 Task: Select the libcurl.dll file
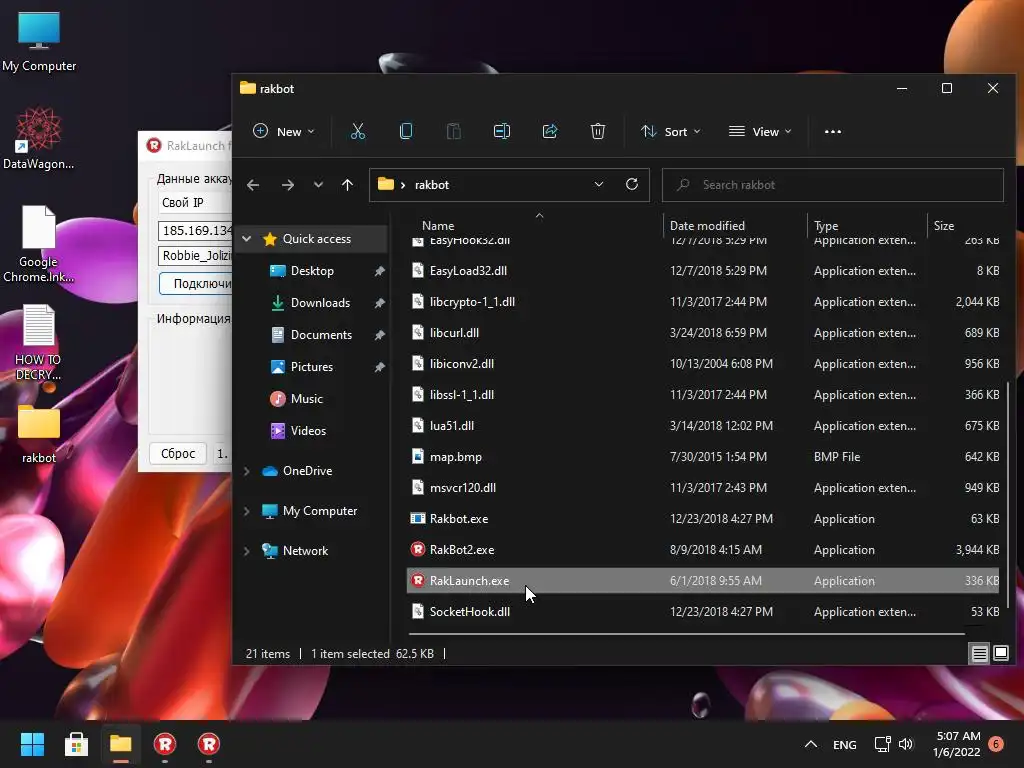click(x=703, y=332)
